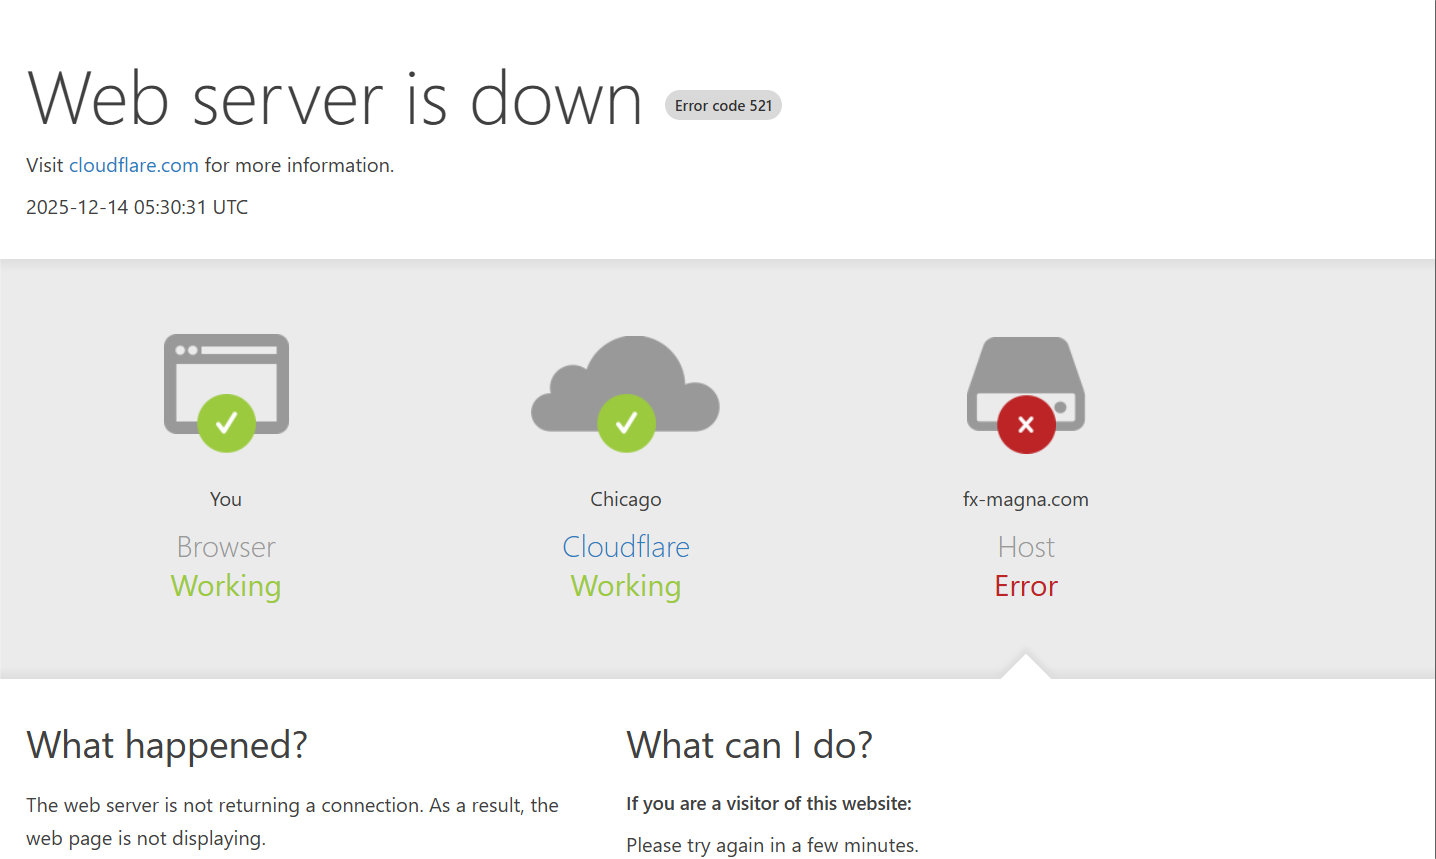The width and height of the screenshot is (1436, 859).
Task: Click the green checkmark on cloud icon
Action: click(x=626, y=423)
